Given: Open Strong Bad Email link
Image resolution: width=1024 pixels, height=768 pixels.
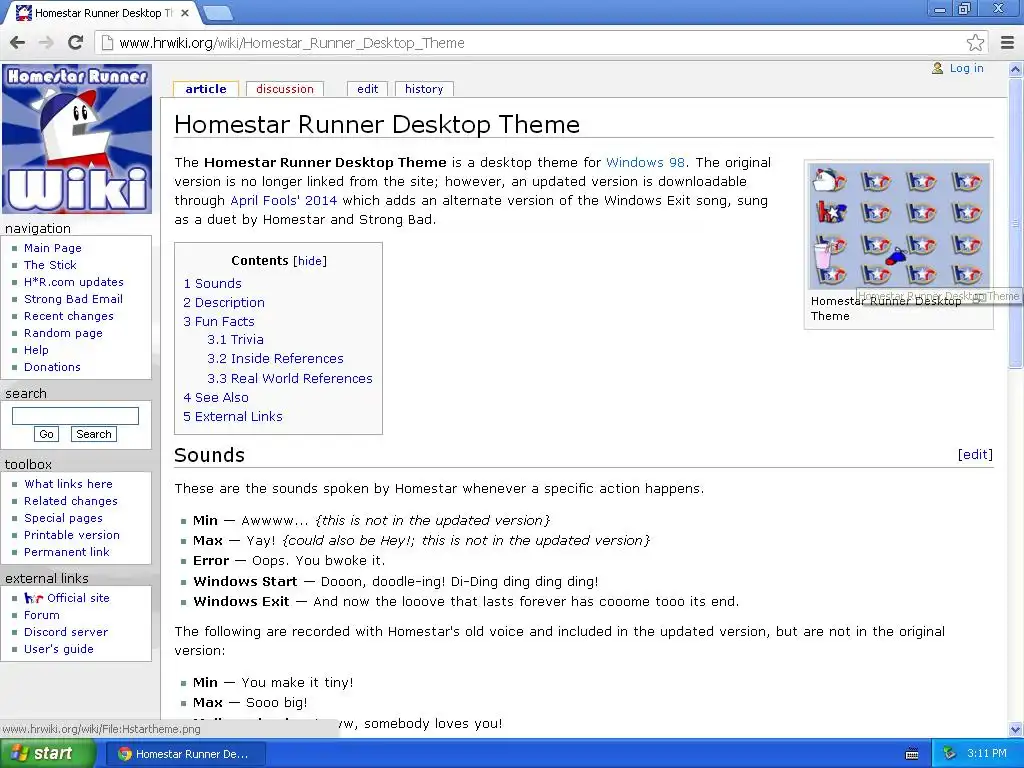Looking at the screenshot, I should 73,299.
